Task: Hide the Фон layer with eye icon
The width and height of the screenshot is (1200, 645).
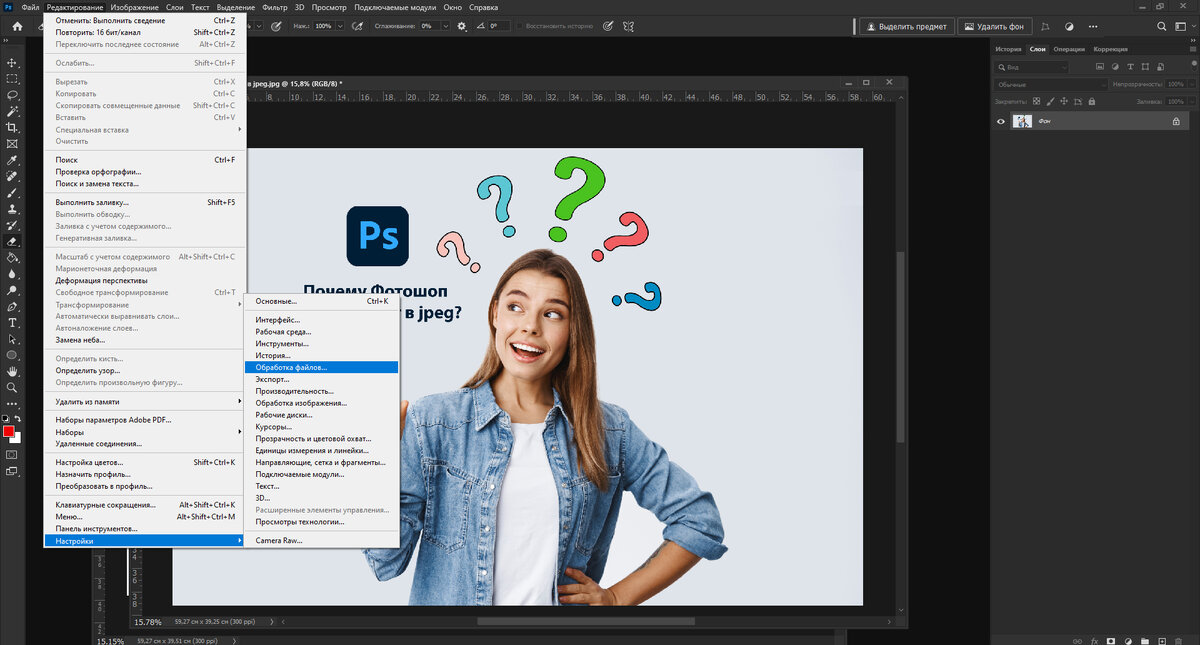Action: [1001, 121]
